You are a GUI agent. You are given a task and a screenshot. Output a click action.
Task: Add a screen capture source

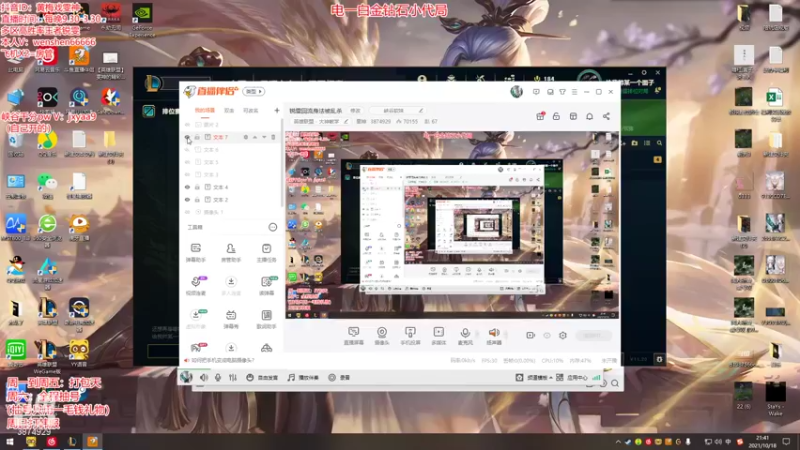click(x=354, y=336)
